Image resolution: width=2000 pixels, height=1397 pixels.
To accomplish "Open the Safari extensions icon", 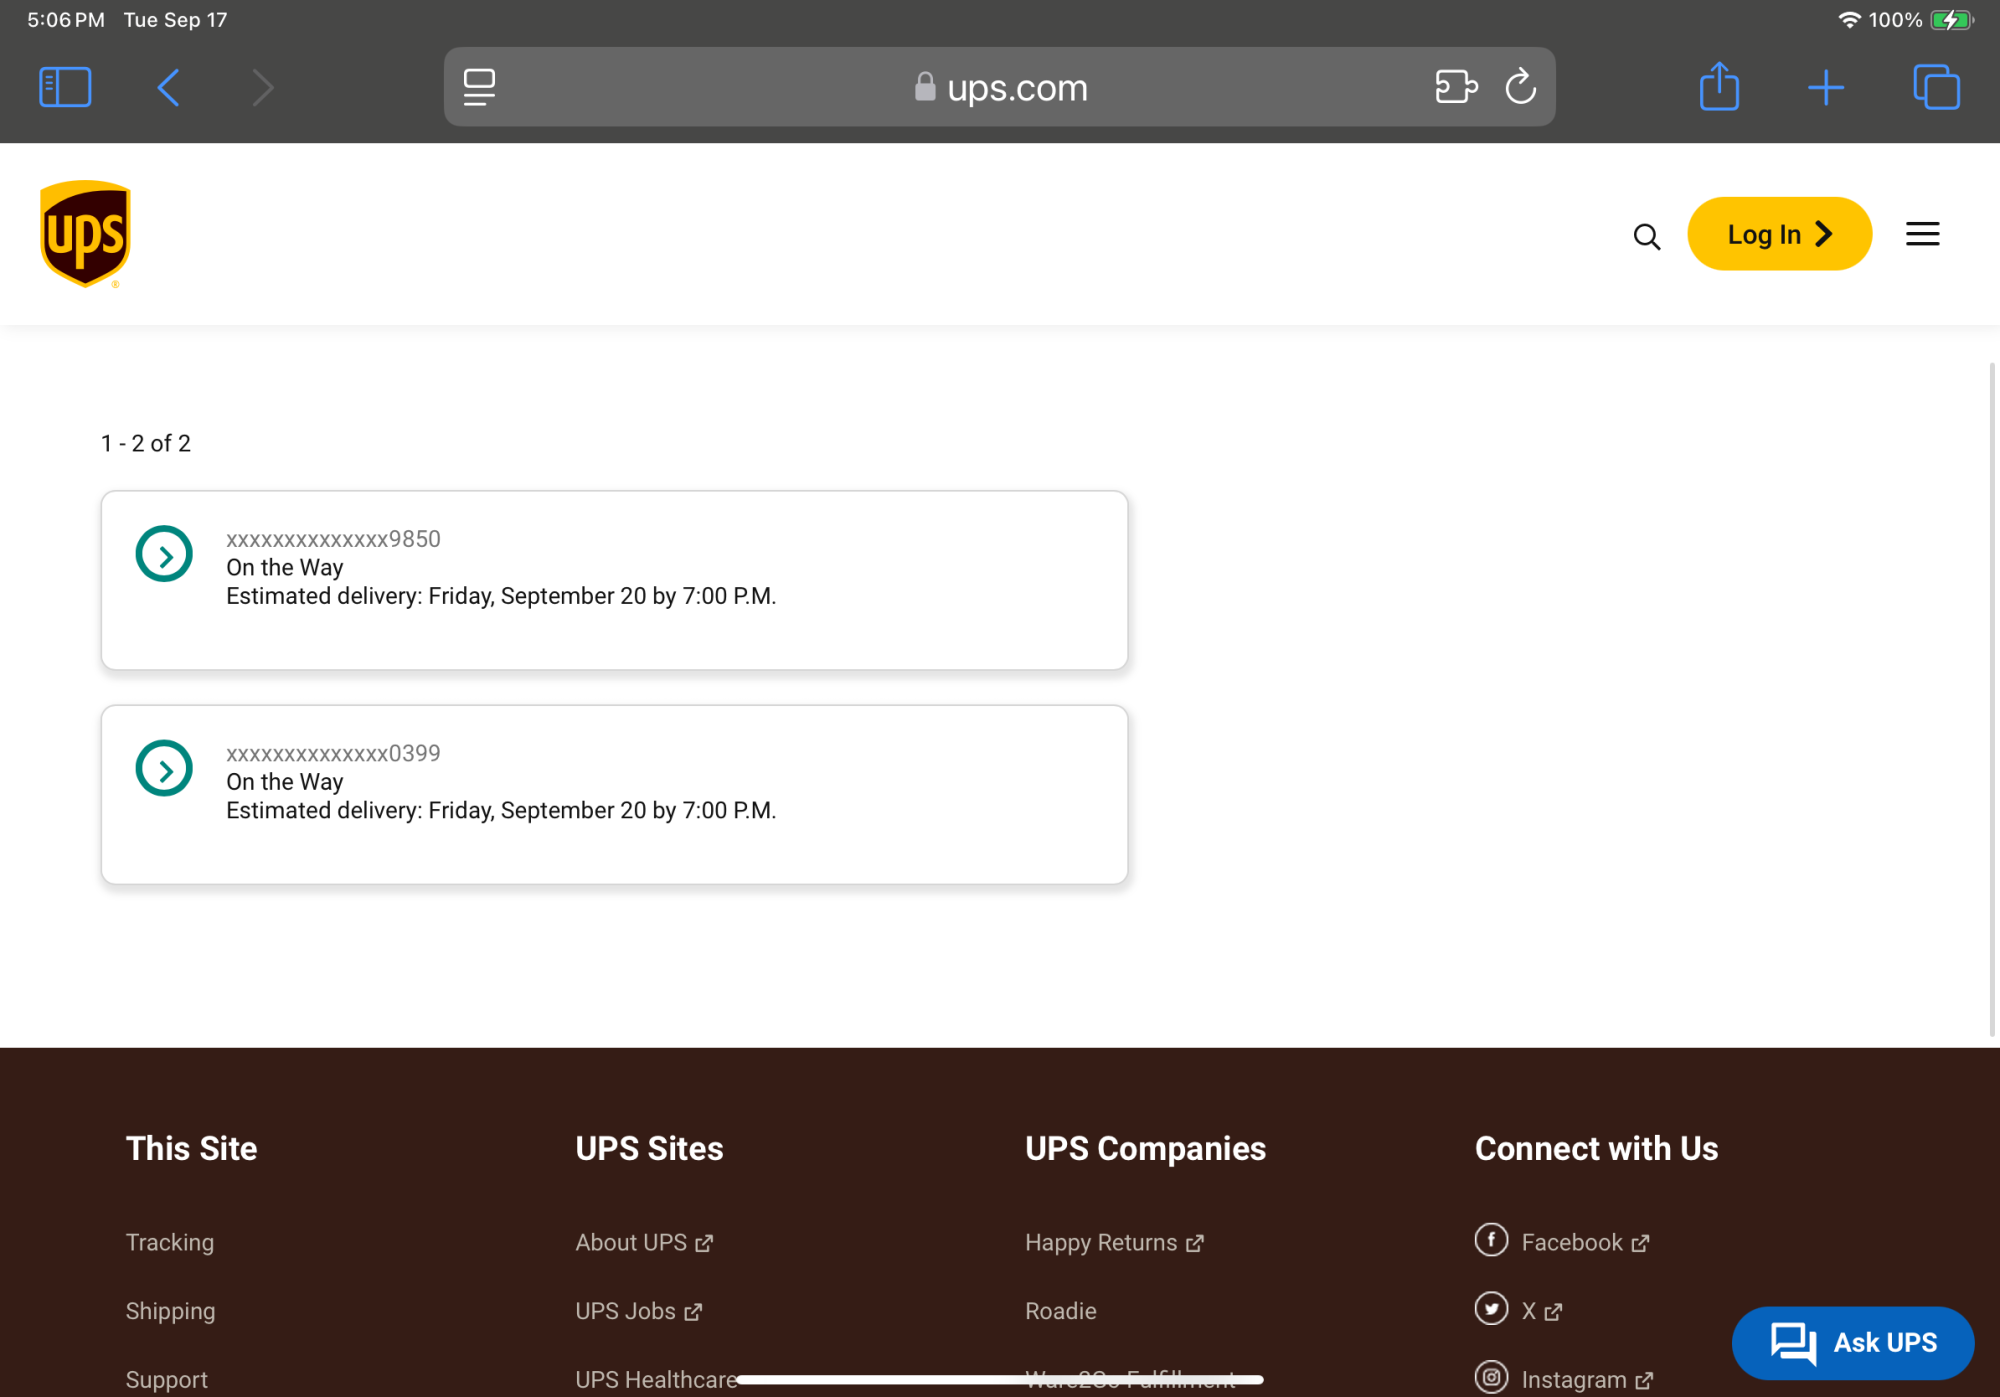I will [1455, 87].
